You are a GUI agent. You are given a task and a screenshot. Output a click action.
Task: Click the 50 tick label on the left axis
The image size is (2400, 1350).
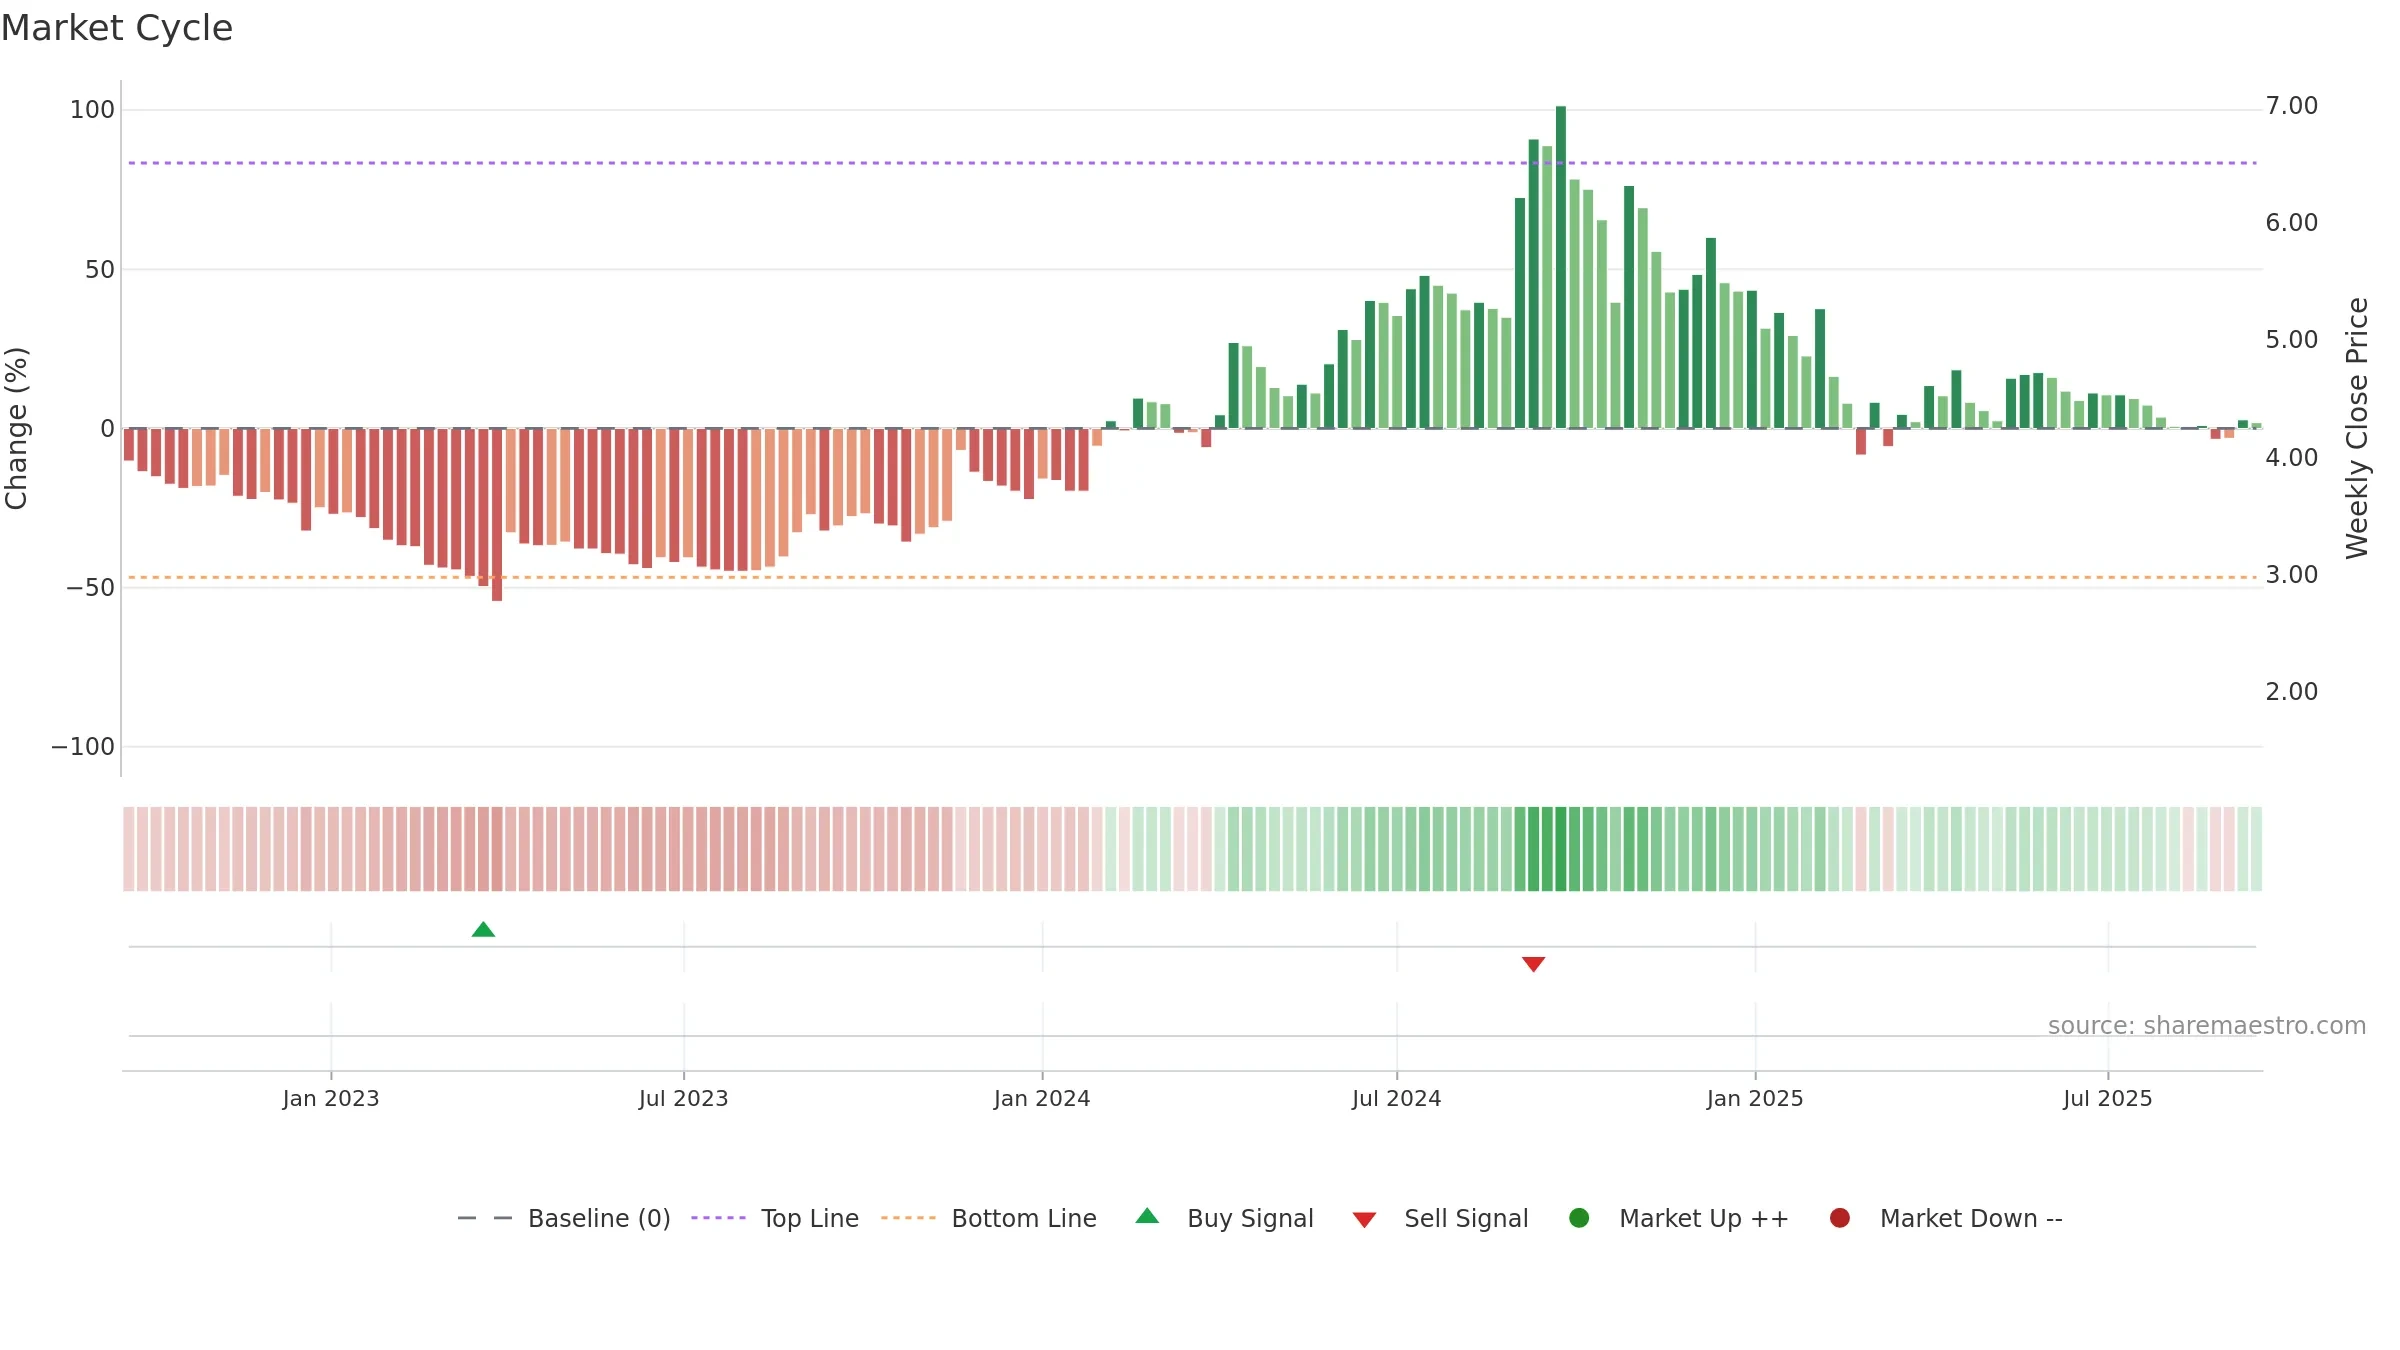tap(100, 269)
